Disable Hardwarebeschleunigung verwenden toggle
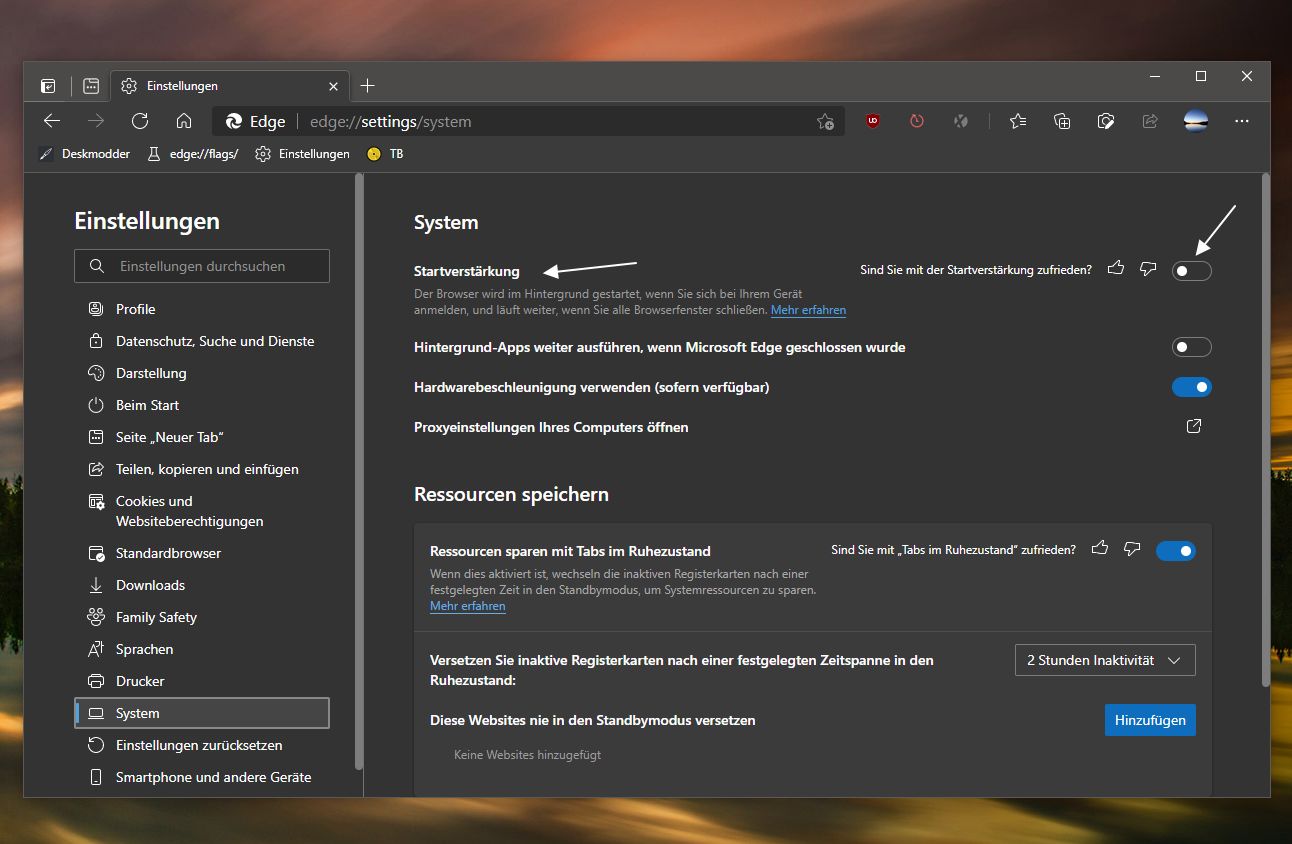The image size is (1292, 844). click(x=1191, y=387)
